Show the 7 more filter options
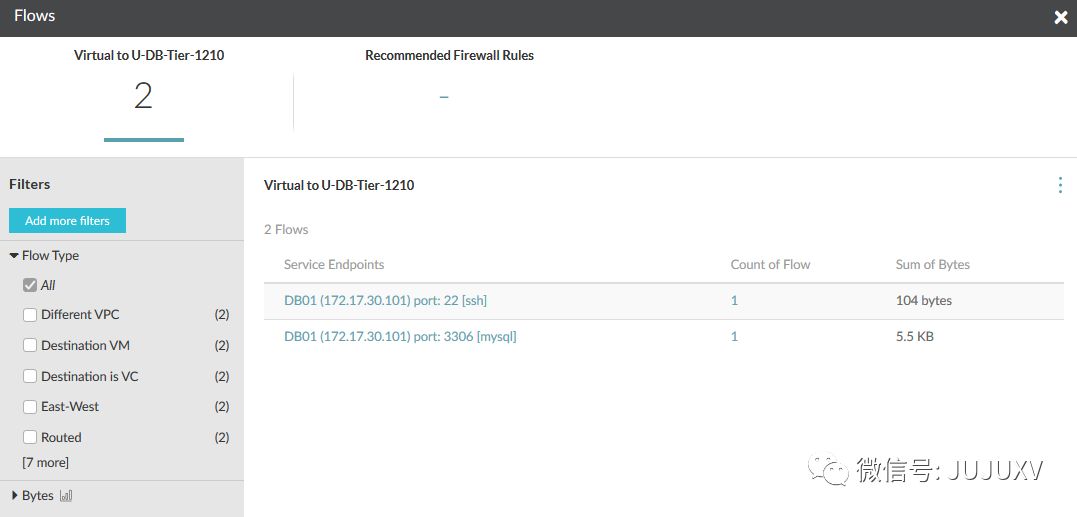 tap(46, 463)
